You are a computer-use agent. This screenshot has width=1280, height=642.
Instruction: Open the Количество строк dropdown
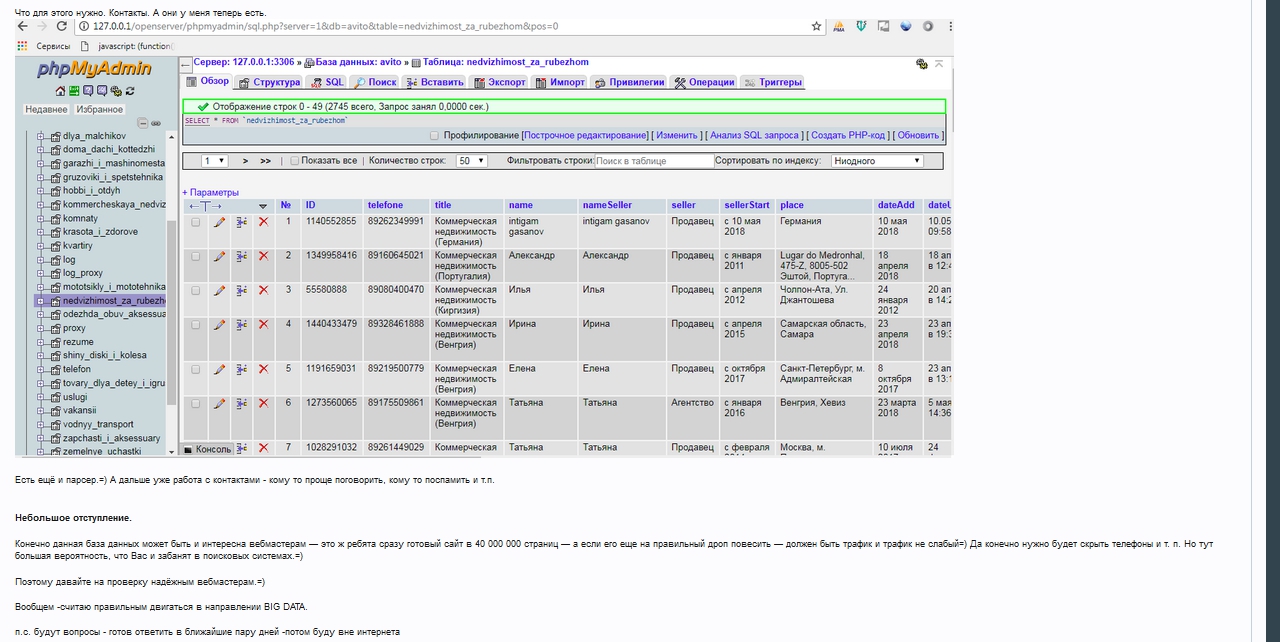[x=471, y=161]
